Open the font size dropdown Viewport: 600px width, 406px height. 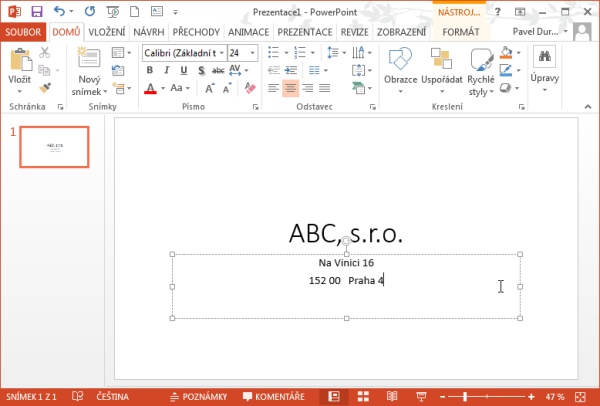[253, 53]
